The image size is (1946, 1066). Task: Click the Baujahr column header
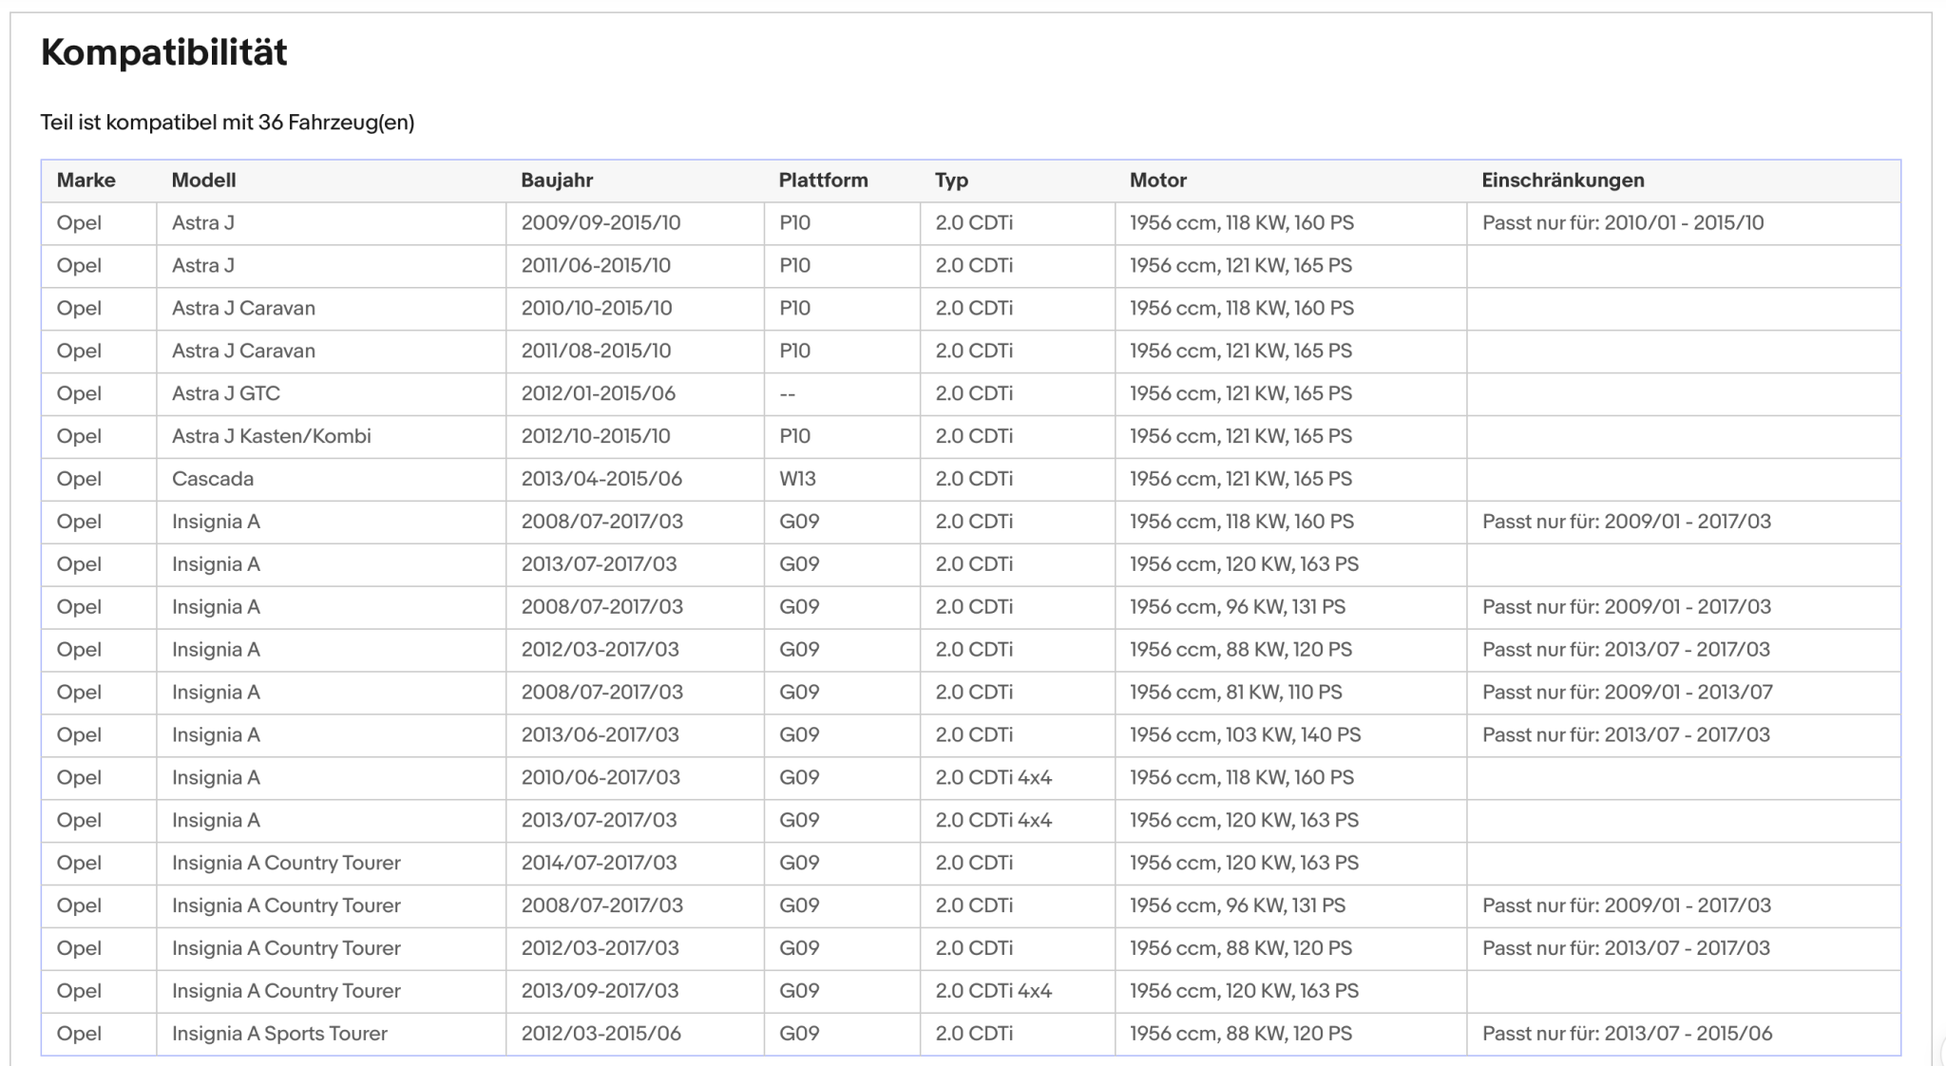556,180
